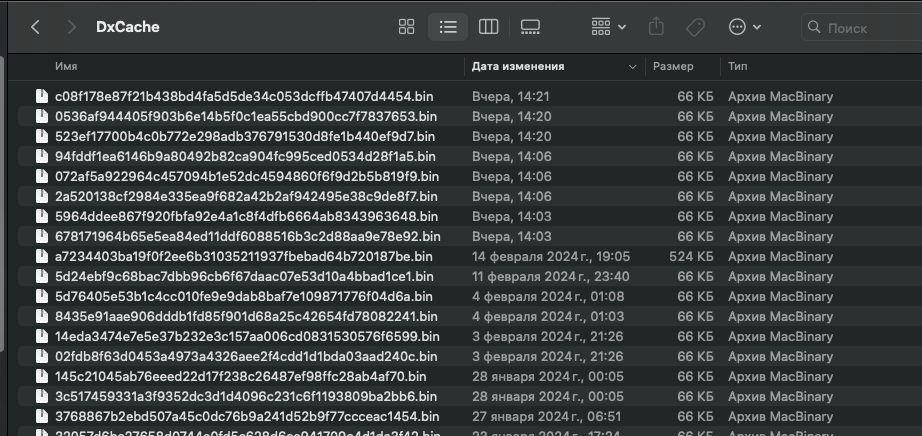Click date 14 февраля 2024 г., 19:05
Viewport: 922px width, 436px height.
pos(551,257)
